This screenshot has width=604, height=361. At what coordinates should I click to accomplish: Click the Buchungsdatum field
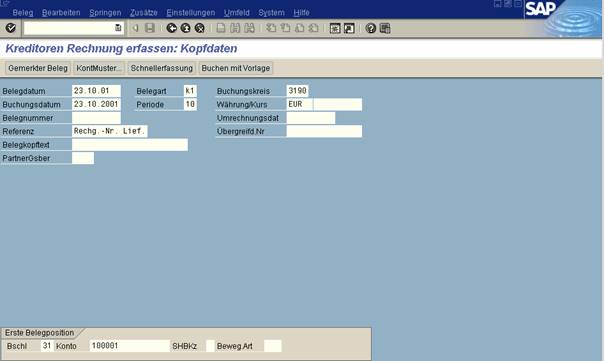96,104
